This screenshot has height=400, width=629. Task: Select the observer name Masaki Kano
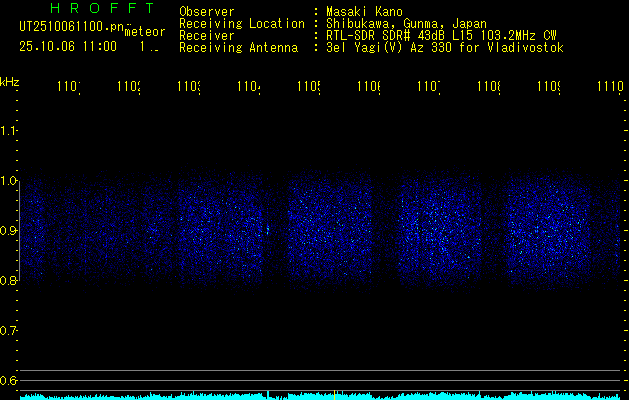[364, 12]
